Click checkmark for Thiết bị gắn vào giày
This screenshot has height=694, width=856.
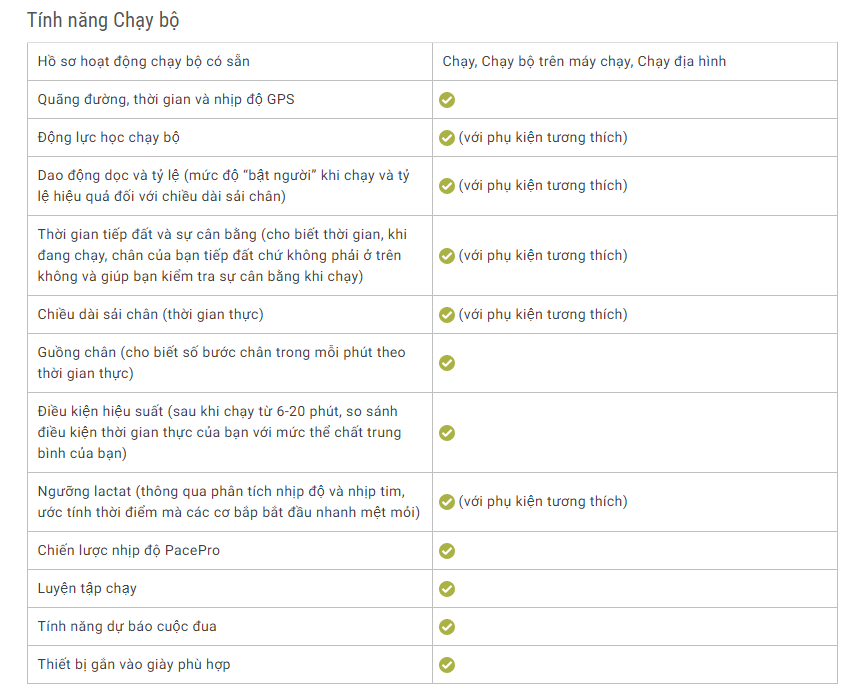pyautogui.click(x=447, y=665)
